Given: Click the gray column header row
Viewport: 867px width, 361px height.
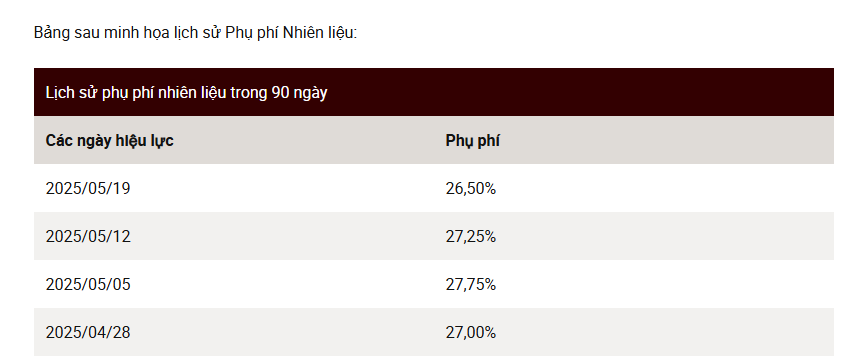Looking at the screenshot, I should click(434, 140).
